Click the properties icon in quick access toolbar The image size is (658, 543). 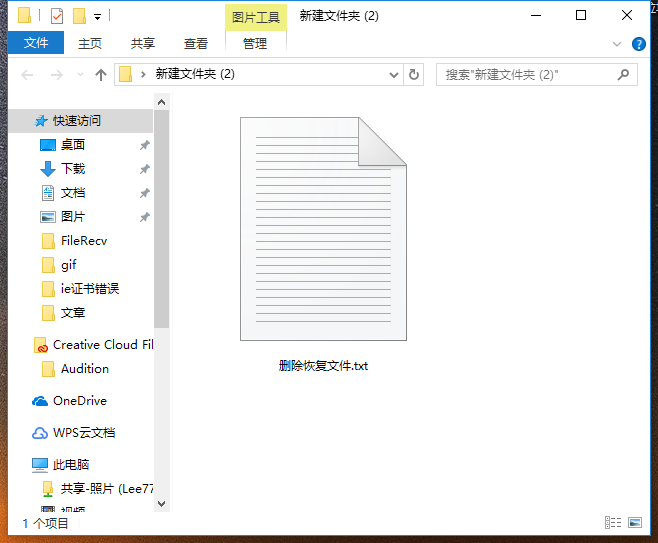(57, 16)
